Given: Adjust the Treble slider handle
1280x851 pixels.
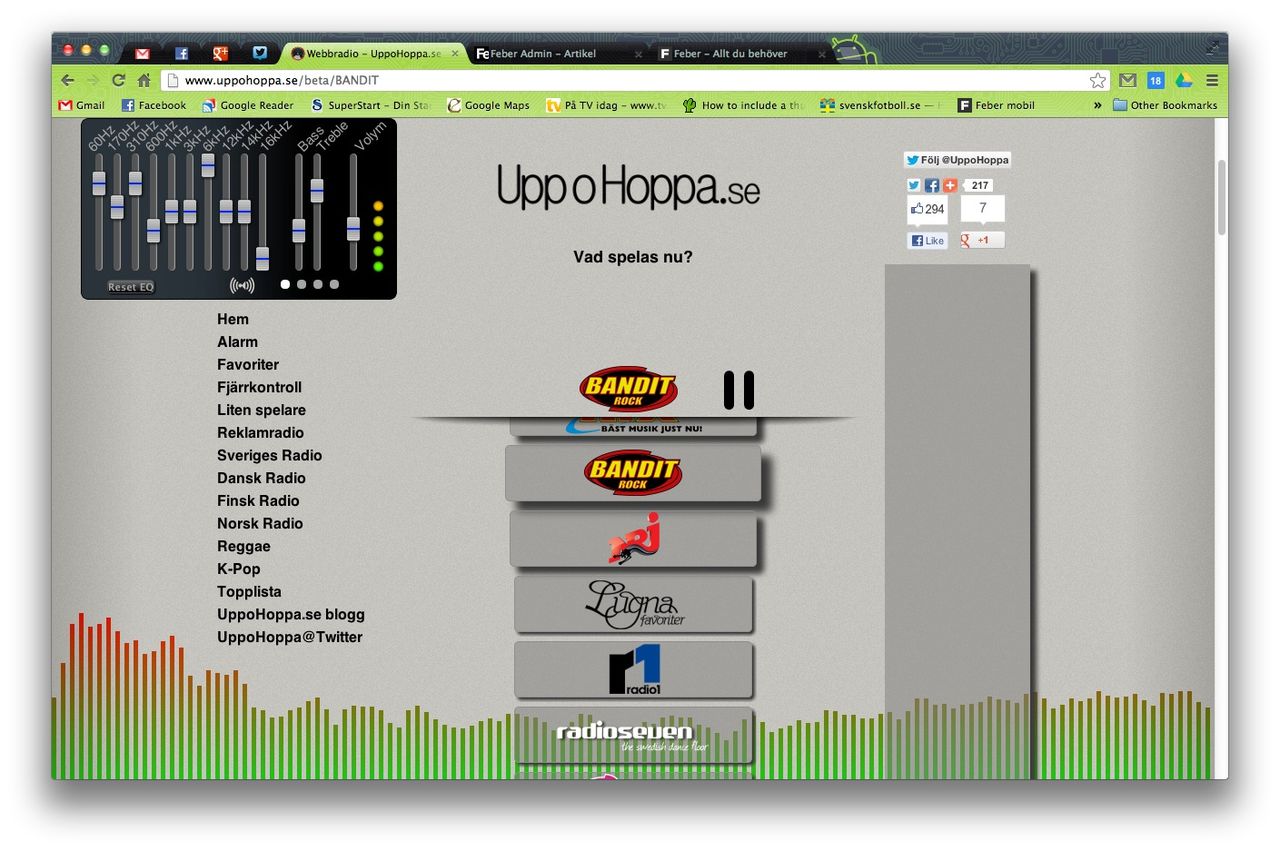Looking at the screenshot, I should pyautogui.click(x=317, y=191).
